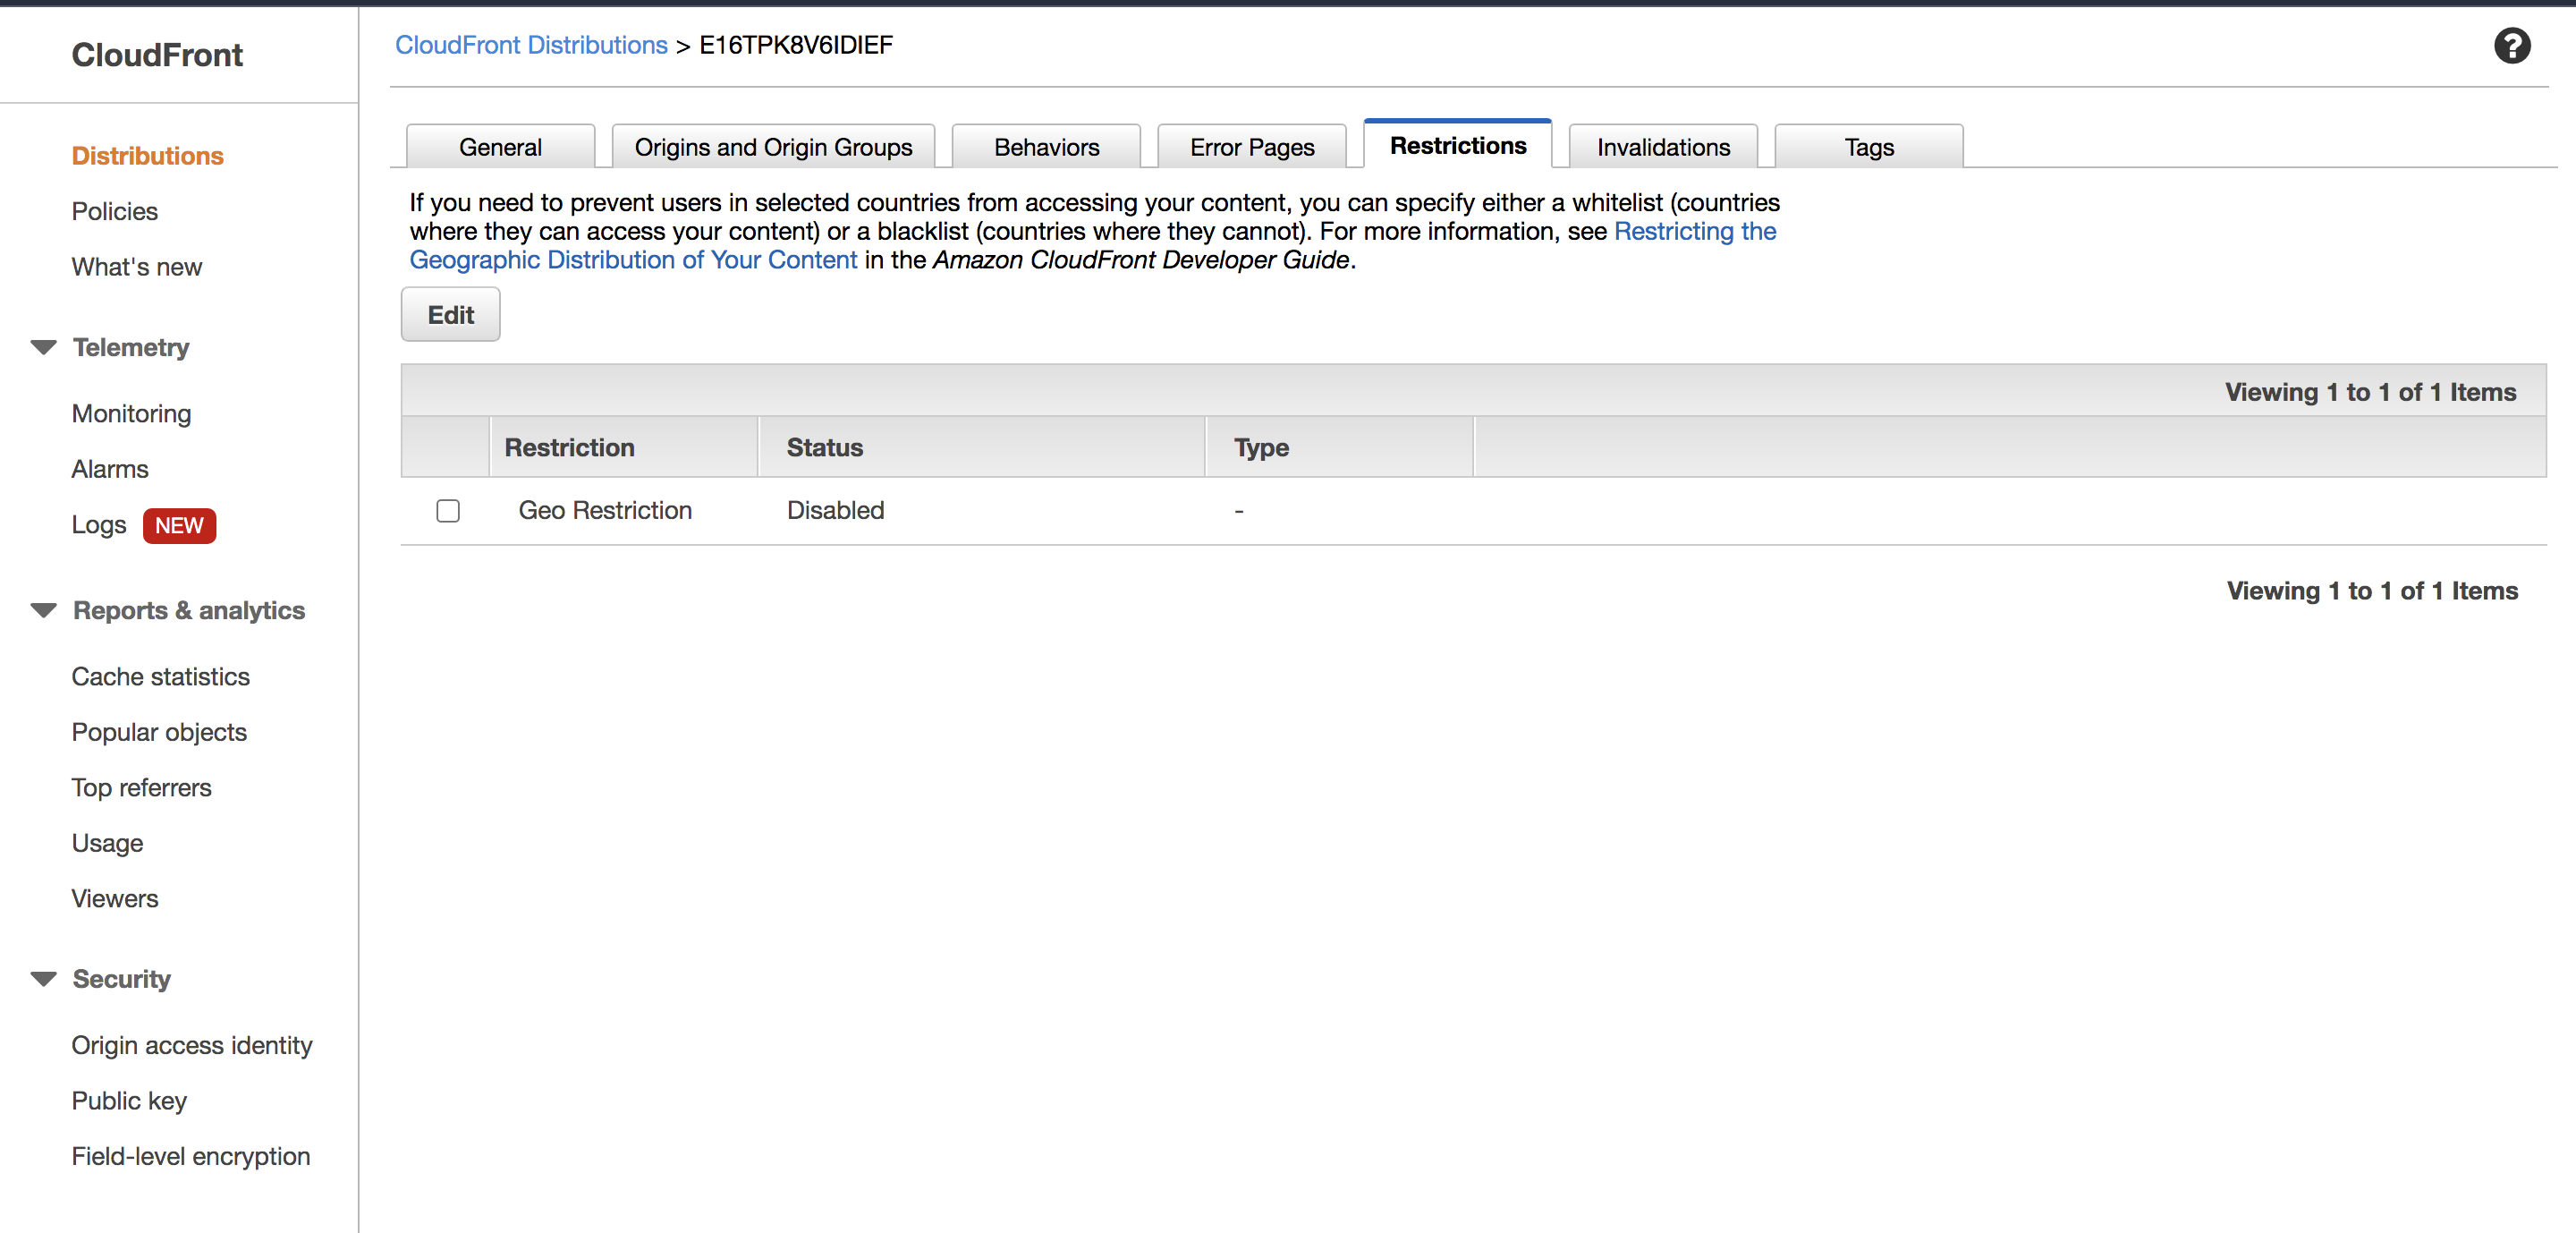Open the Restricting the Geographic Distribution link

(x=1695, y=231)
